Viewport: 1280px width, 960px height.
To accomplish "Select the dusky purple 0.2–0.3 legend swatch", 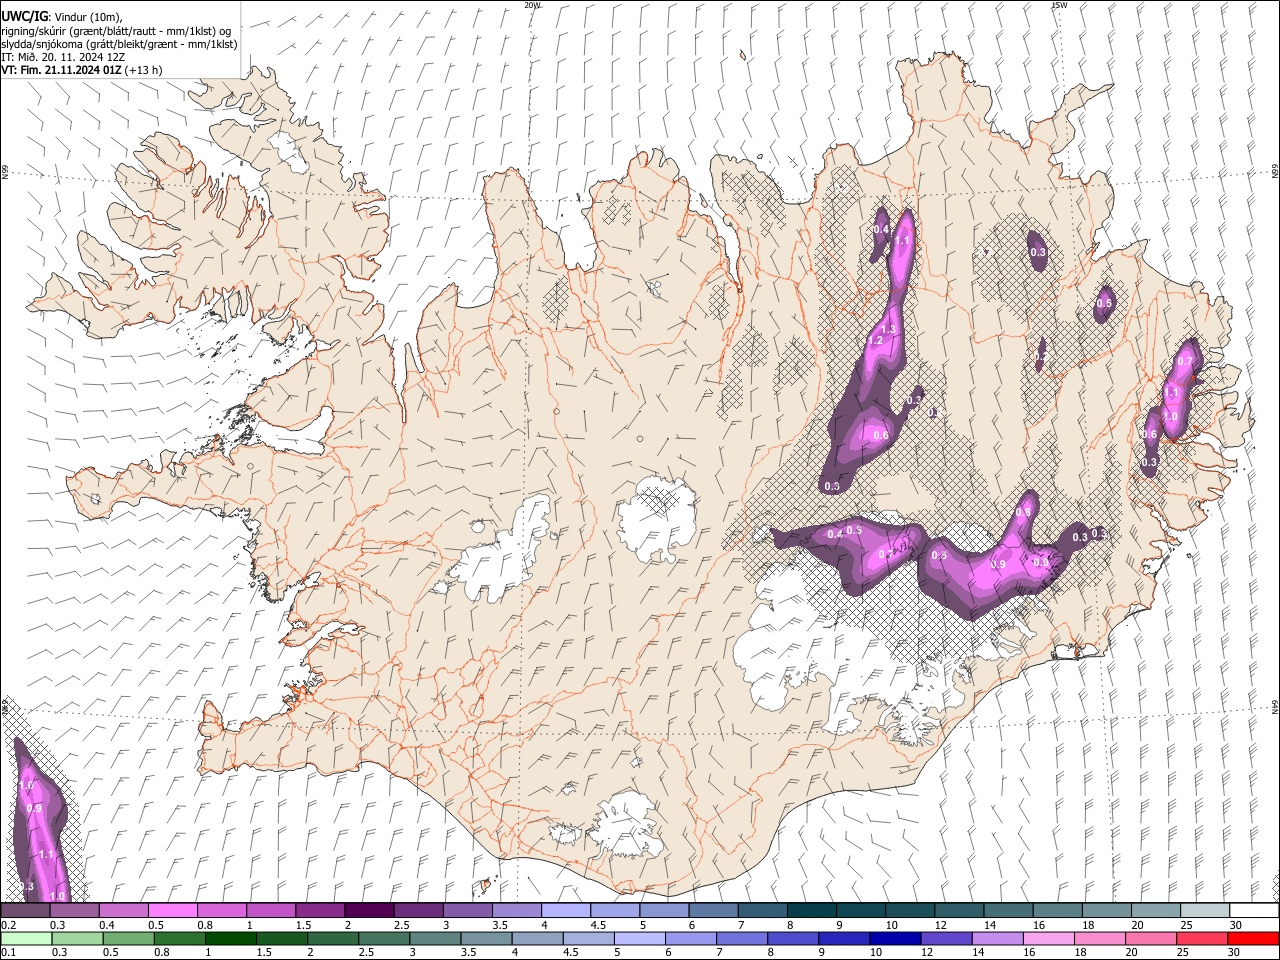I will (25, 911).
